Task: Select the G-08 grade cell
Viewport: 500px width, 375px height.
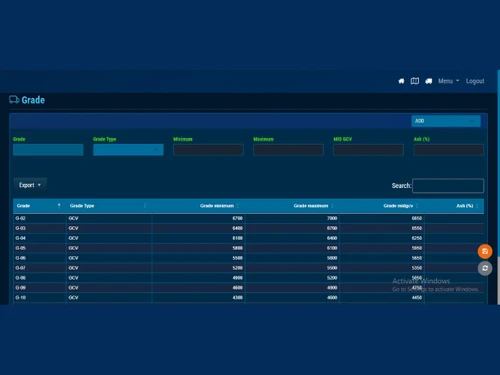Action: click(x=39, y=278)
